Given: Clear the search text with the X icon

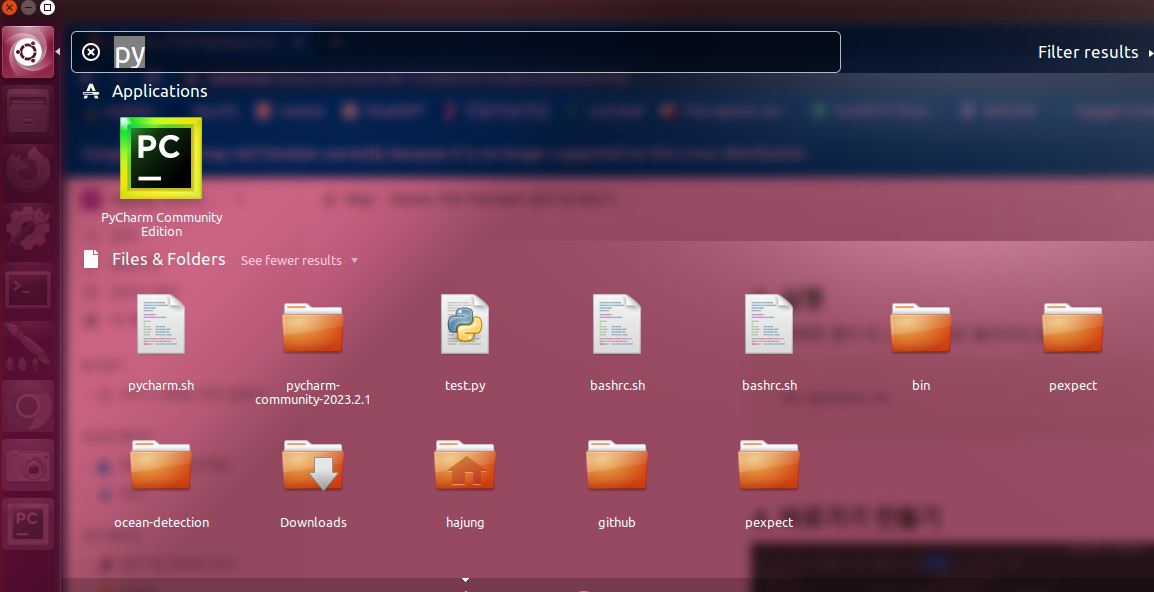Looking at the screenshot, I should [x=91, y=52].
